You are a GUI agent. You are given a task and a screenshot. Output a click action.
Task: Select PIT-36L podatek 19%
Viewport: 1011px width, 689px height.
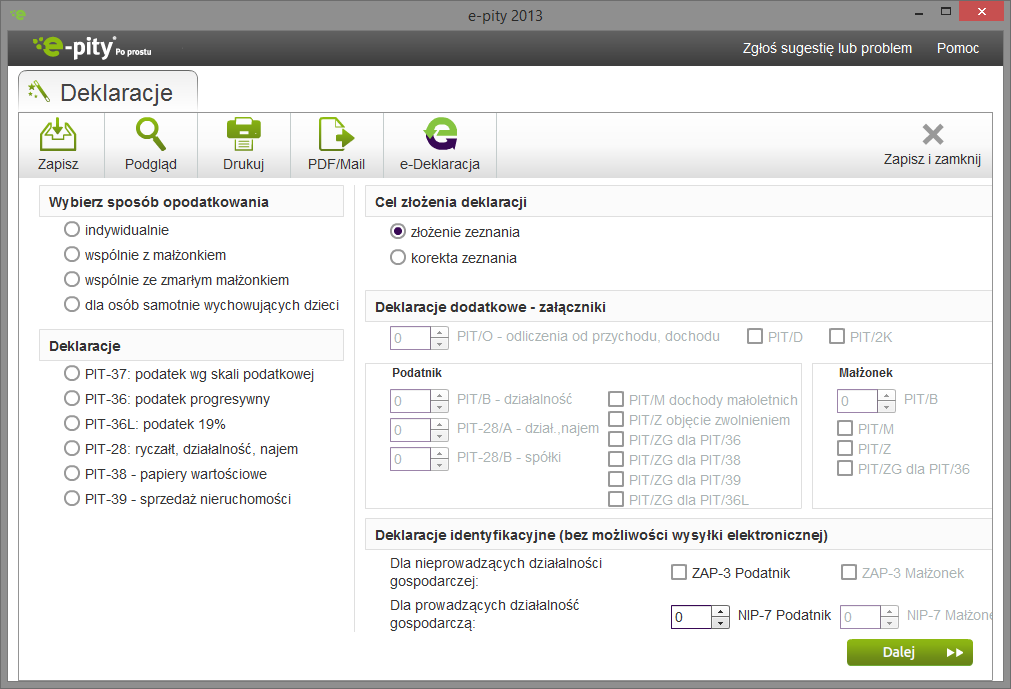72,423
